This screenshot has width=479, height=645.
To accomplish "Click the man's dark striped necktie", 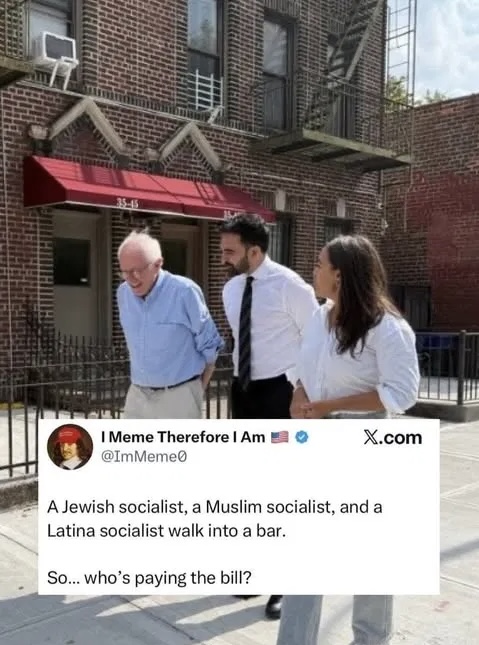I will click(245, 332).
